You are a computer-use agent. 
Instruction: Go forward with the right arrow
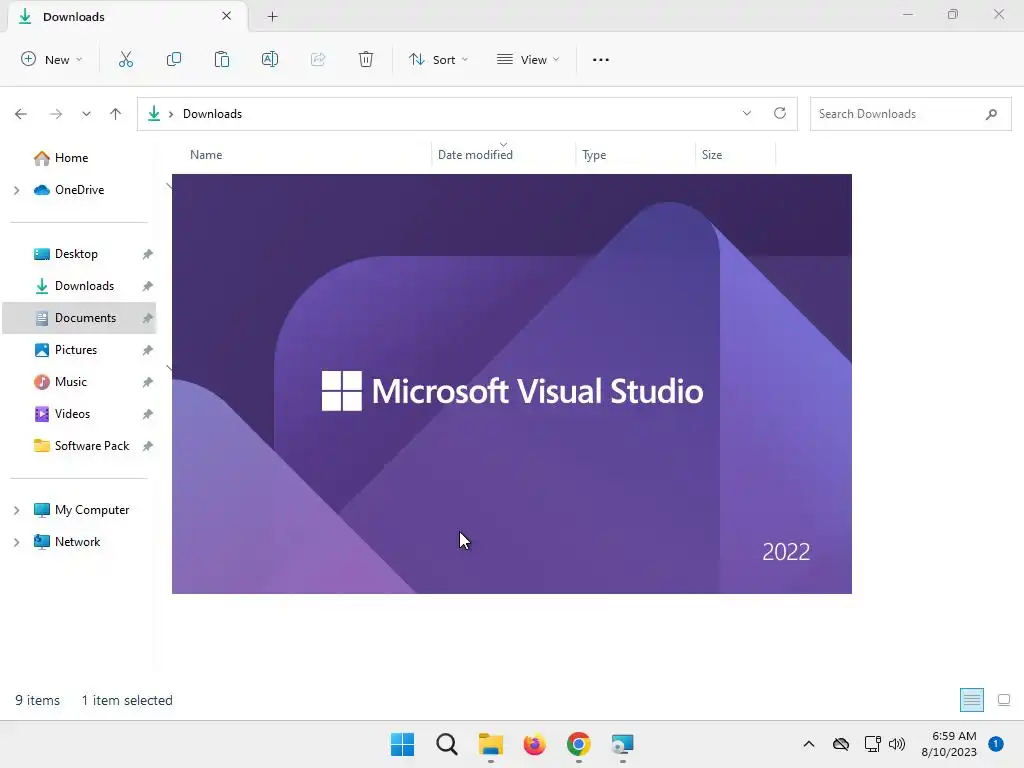(56, 114)
